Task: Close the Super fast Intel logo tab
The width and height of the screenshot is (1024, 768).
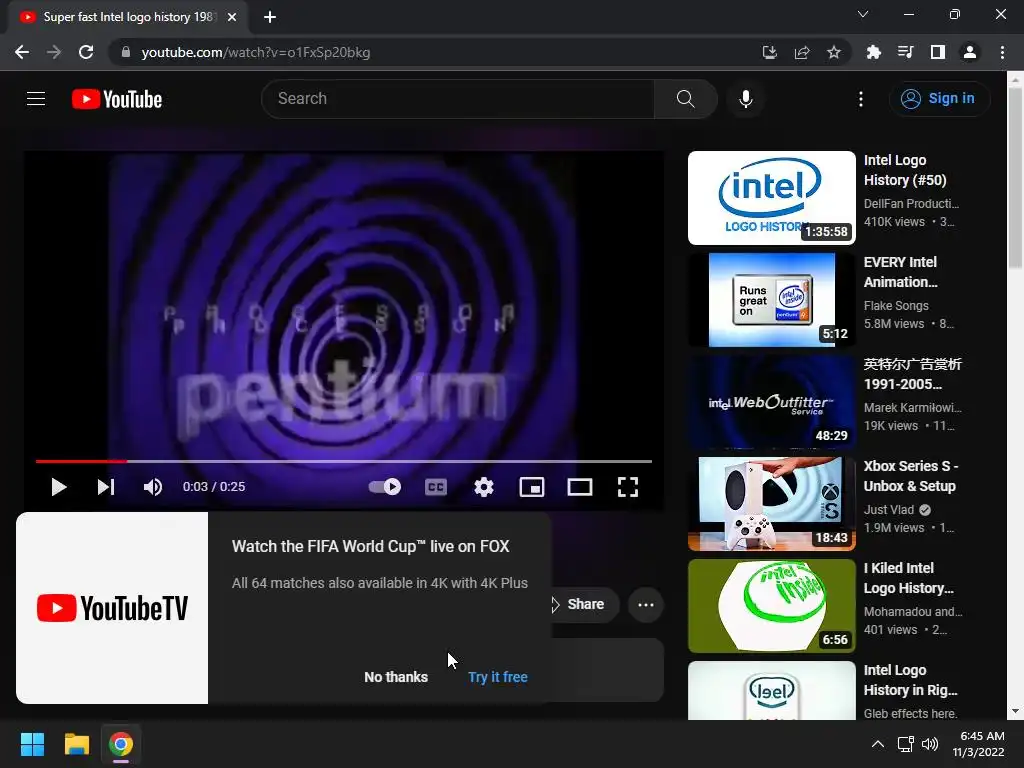Action: click(x=232, y=17)
